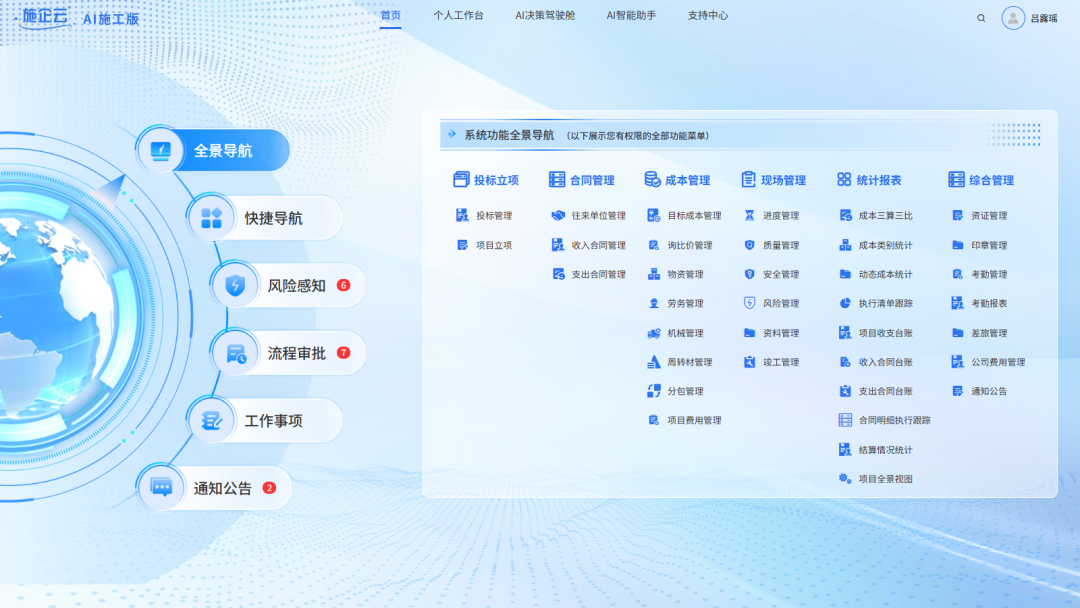1080x608 pixels.
Task: Open the user avatar icon
Action: pyautogui.click(x=1012, y=19)
